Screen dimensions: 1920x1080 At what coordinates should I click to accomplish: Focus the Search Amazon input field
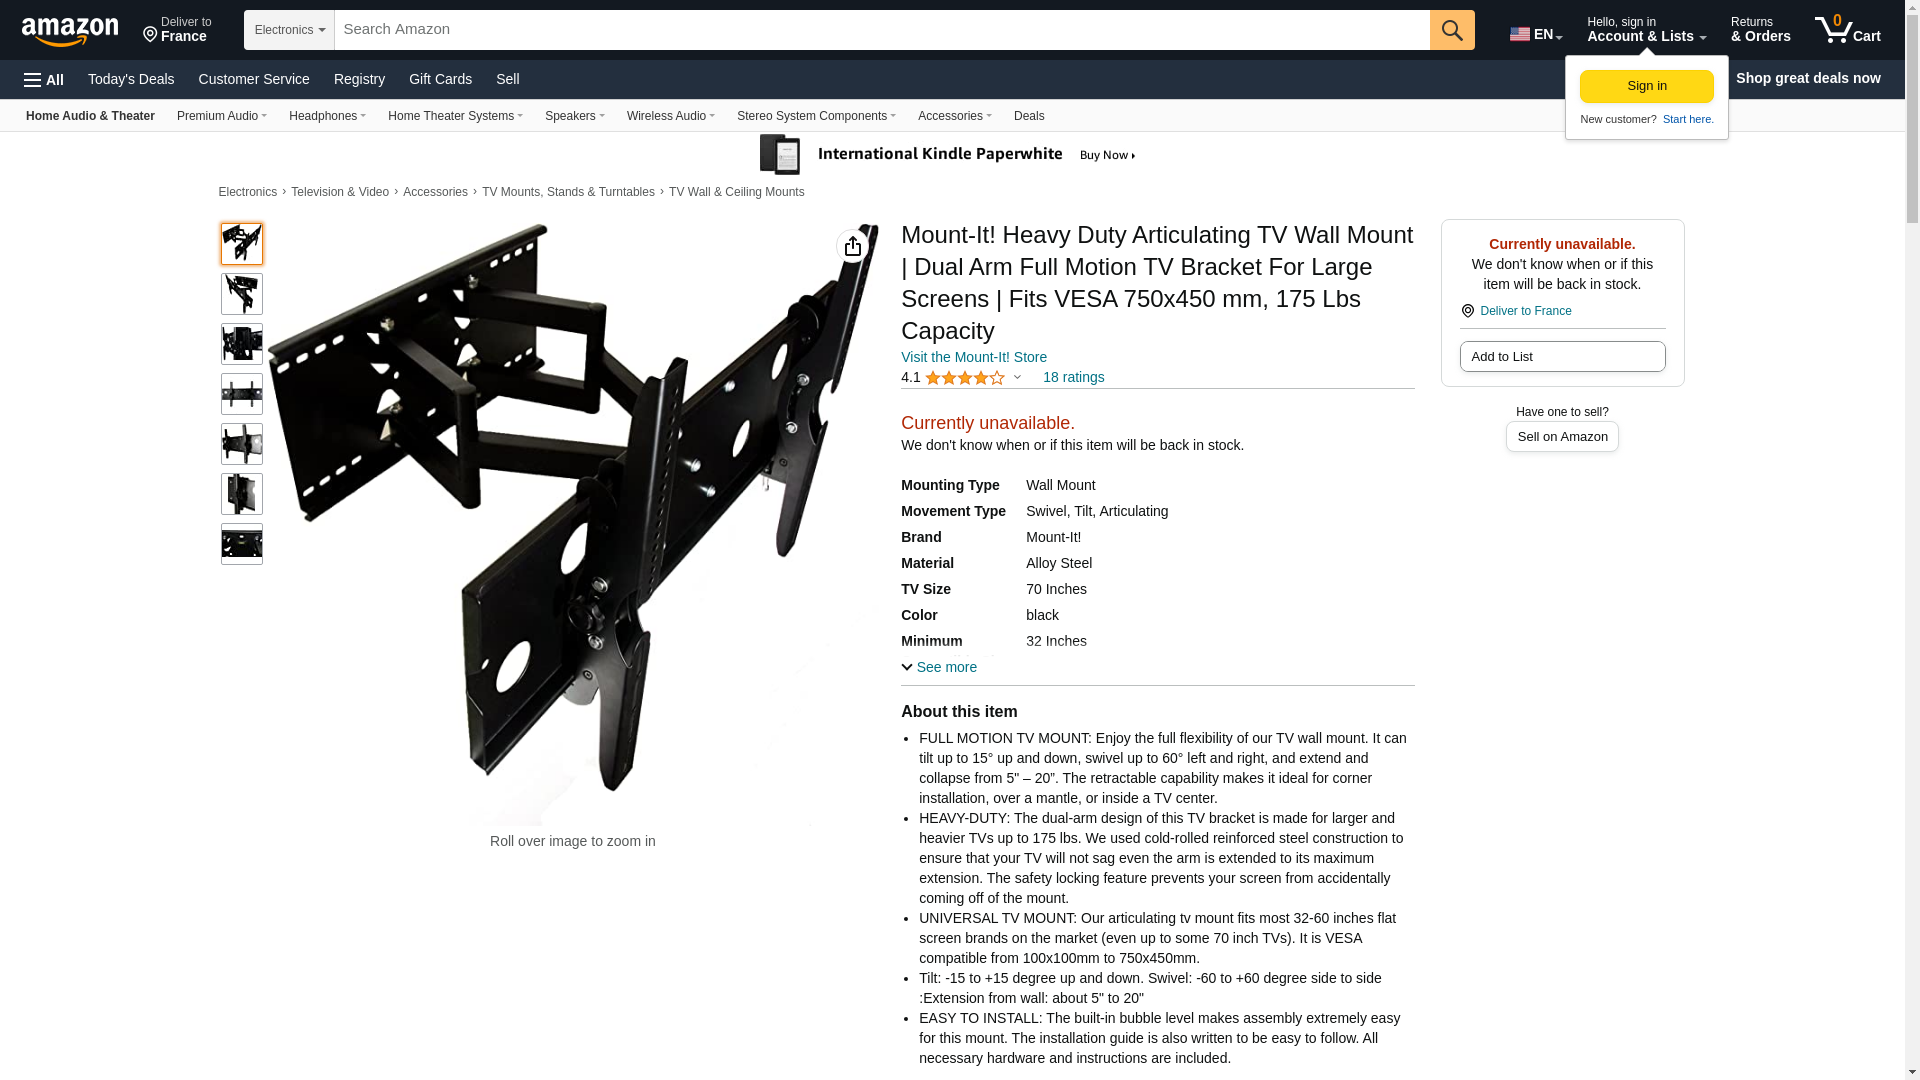coord(881,30)
